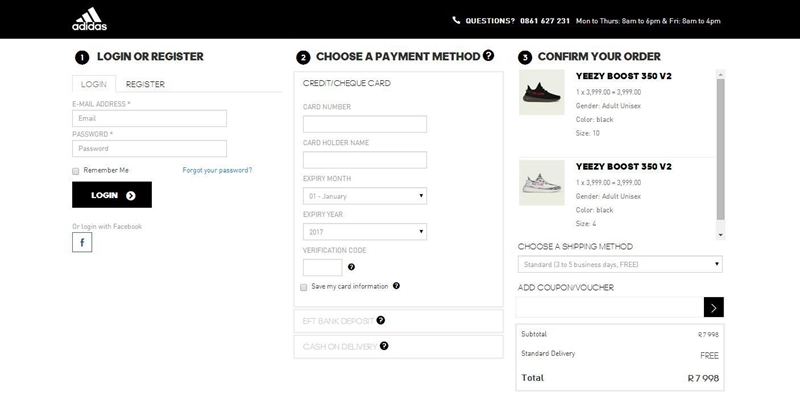Click help icon next to verification code
Screen dimensions: 800x403
coord(351,267)
